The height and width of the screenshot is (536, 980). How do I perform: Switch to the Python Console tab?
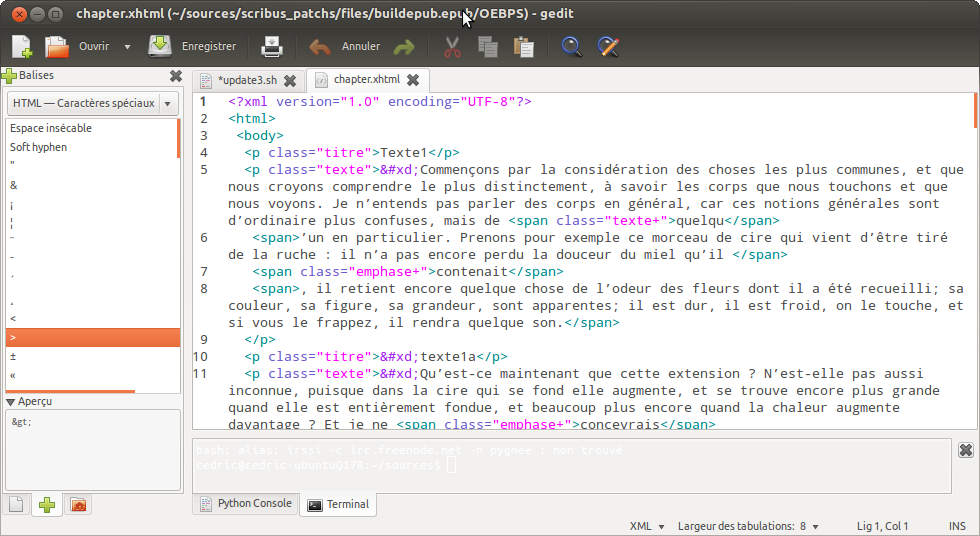point(246,504)
